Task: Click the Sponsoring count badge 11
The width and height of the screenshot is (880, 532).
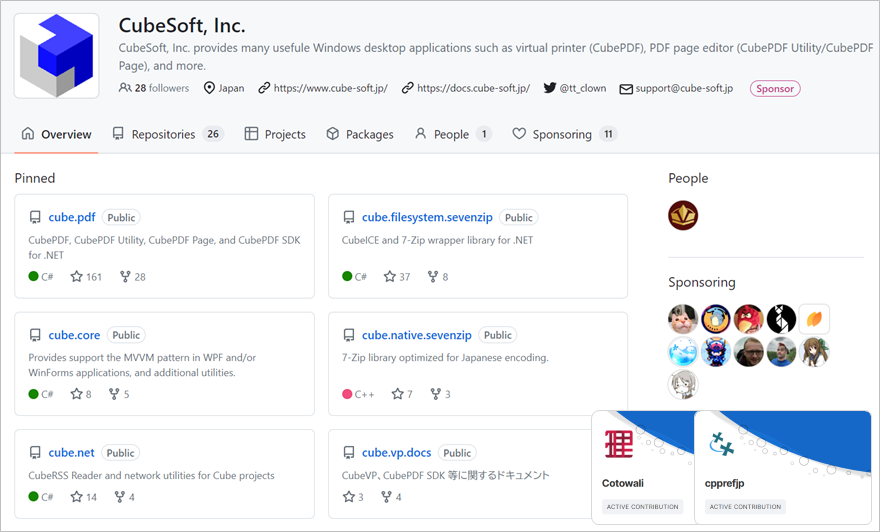Action: (x=608, y=134)
